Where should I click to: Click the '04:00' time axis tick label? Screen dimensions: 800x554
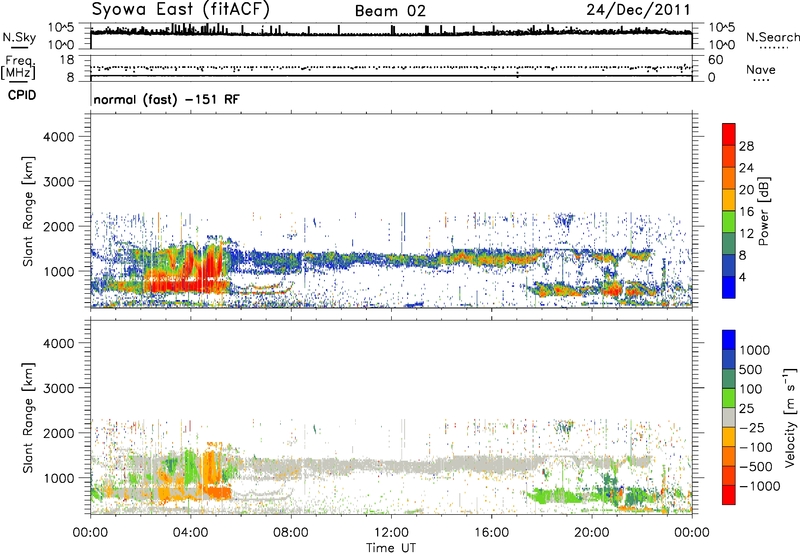(191, 533)
